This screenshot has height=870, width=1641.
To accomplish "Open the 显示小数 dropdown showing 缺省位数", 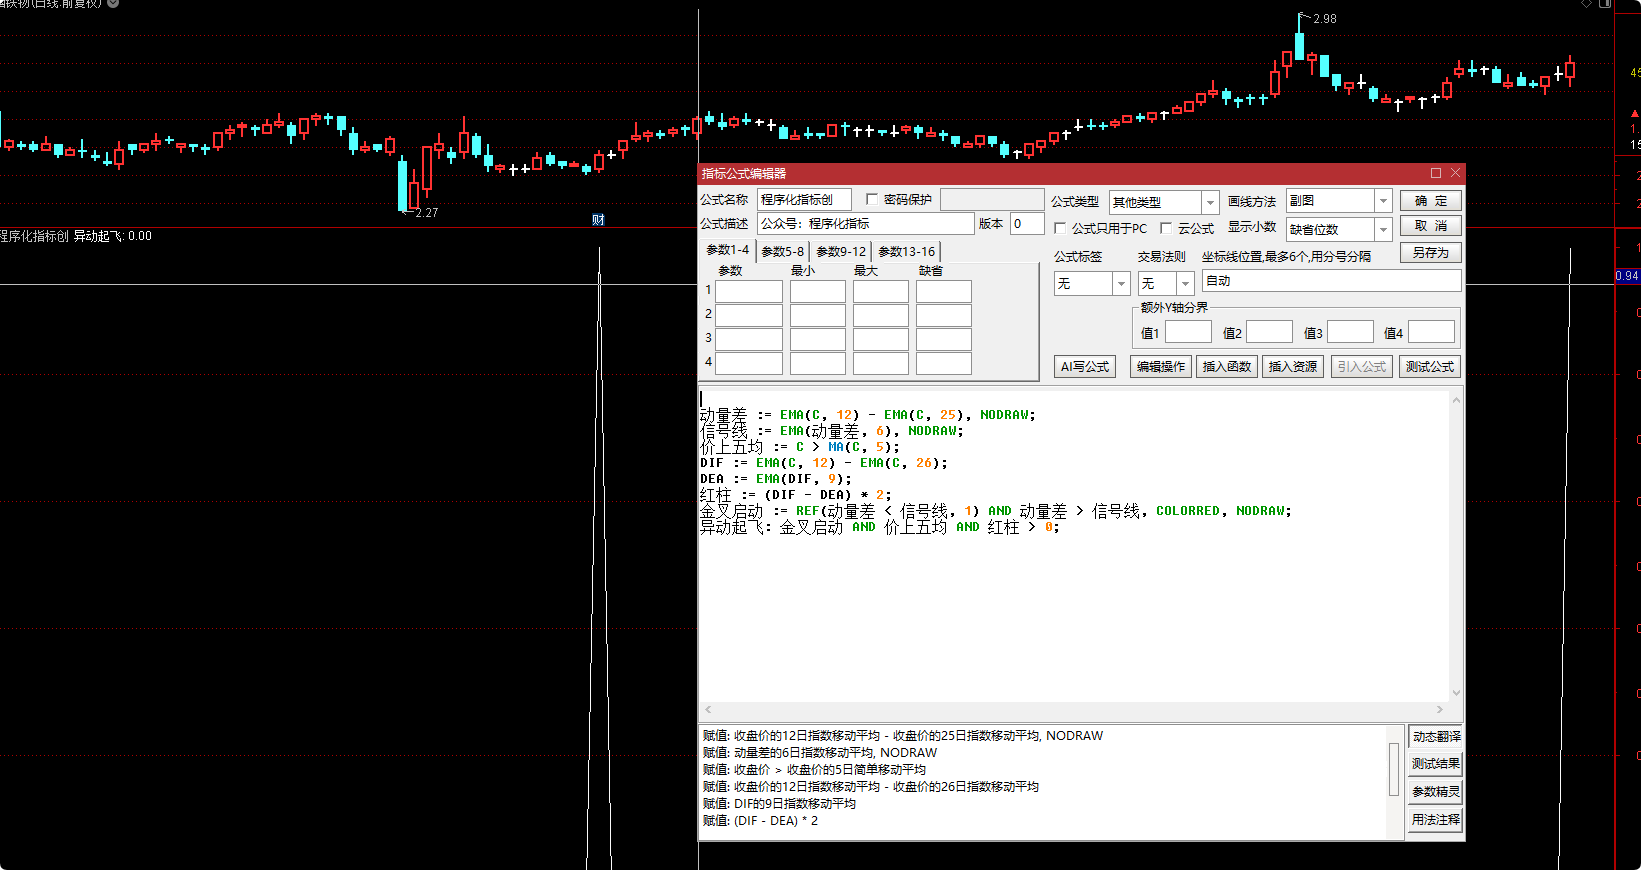I will coord(1383,230).
